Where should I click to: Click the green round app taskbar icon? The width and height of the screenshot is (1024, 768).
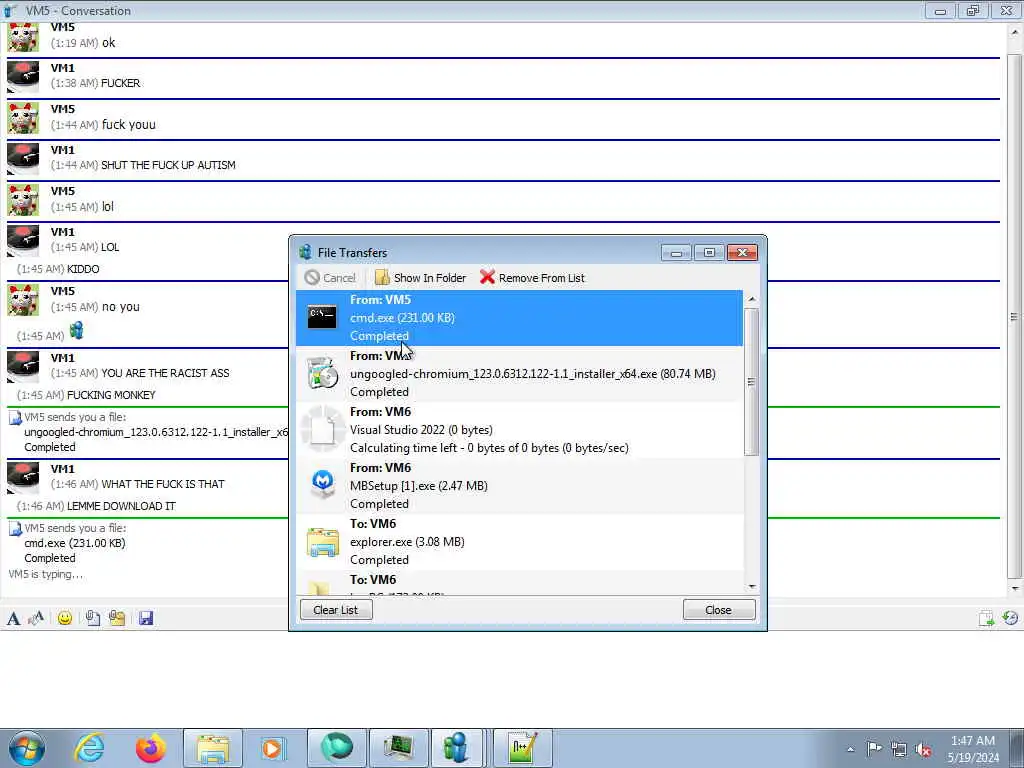pyautogui.click(x=336, y=748)
